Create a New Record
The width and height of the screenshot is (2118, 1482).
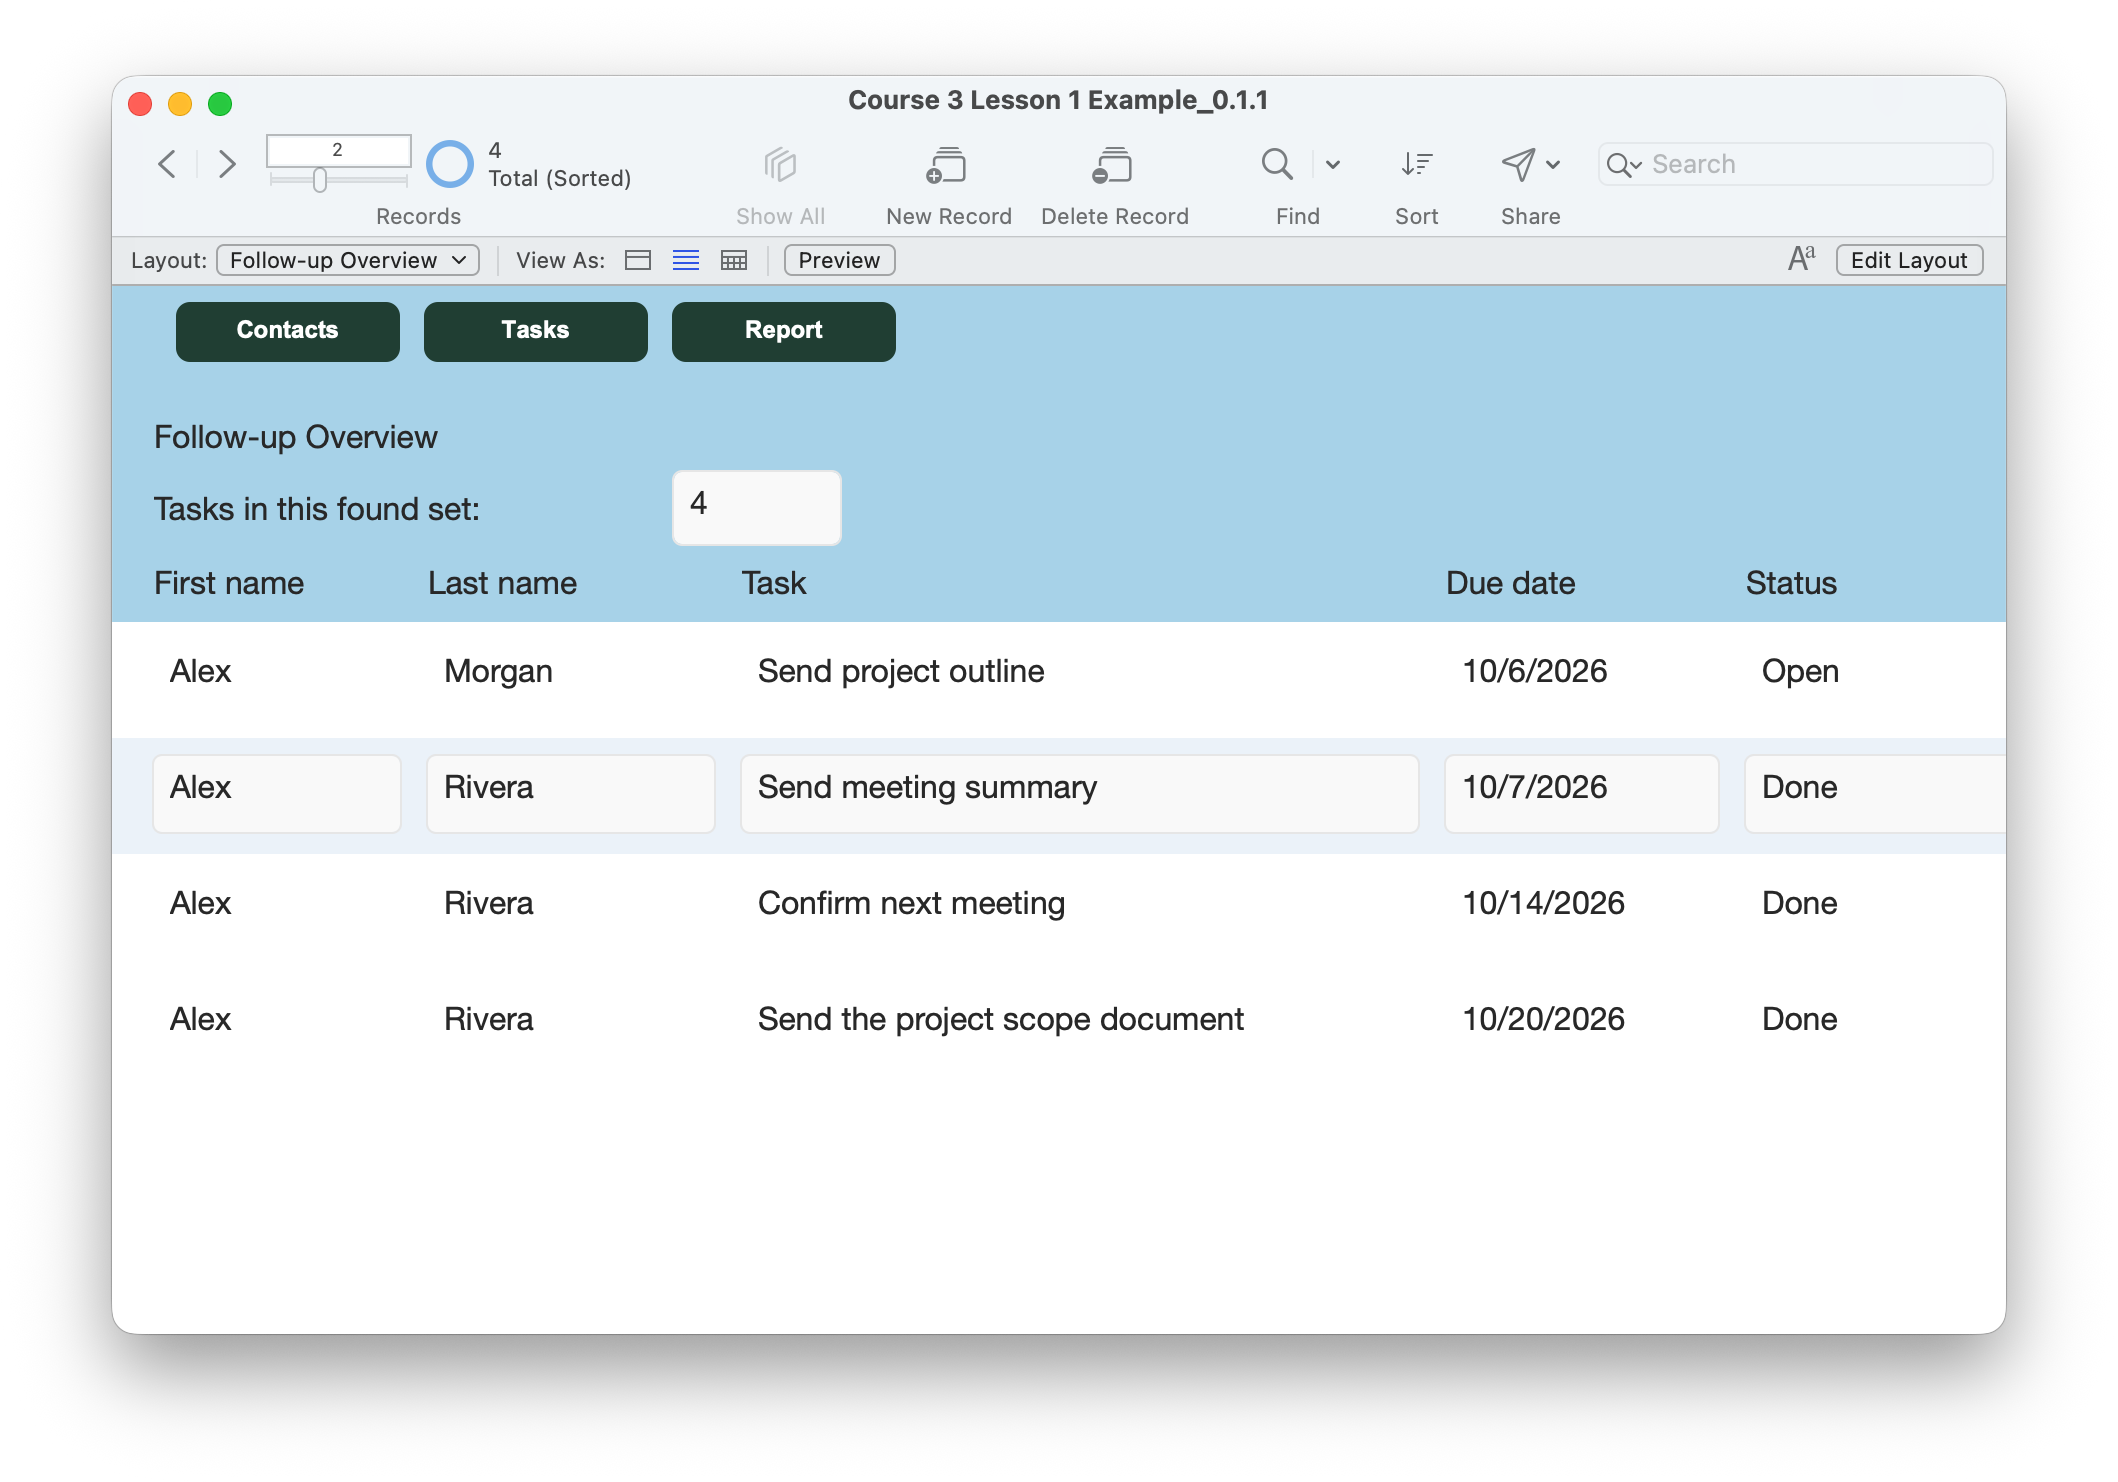947,165
